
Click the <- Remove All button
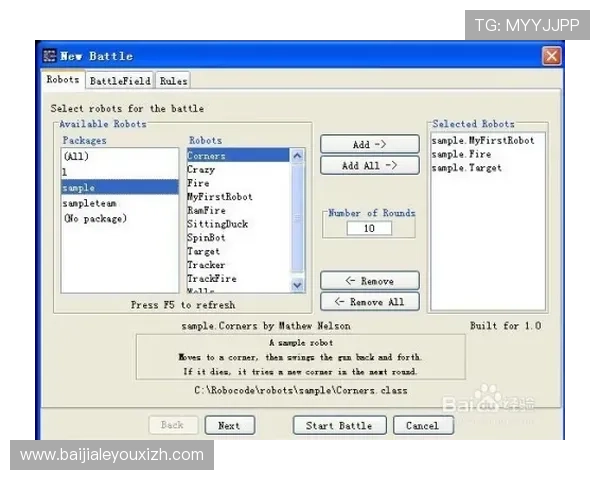click(x=370, y=302)
